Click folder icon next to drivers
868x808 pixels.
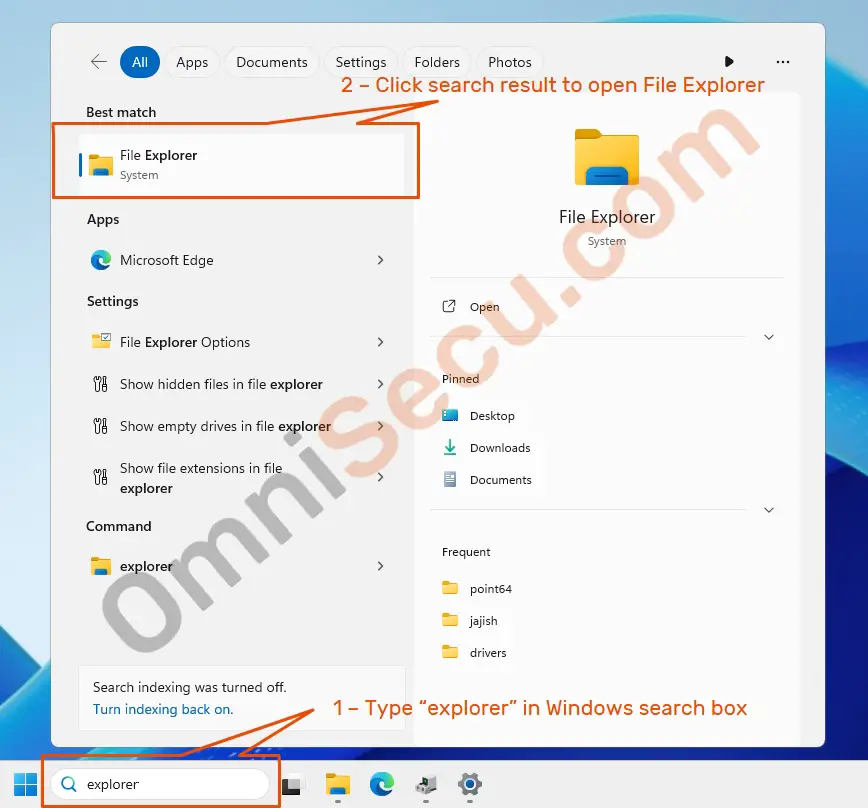coord(450,652)
